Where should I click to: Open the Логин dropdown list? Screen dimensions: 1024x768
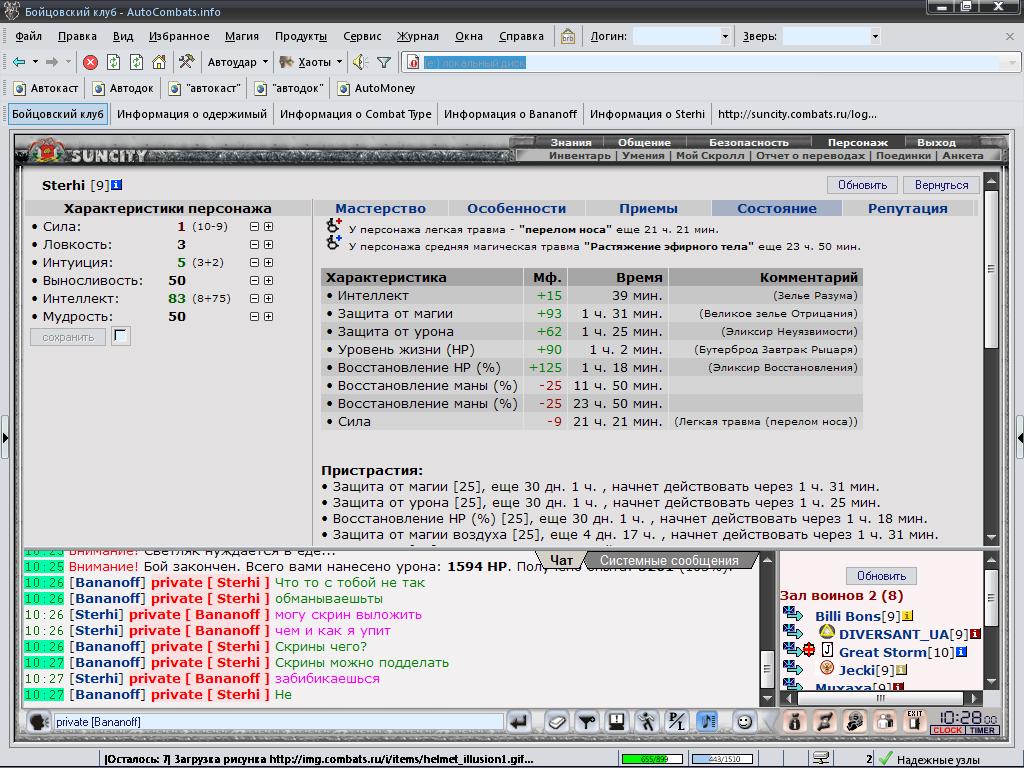tap(725, 37)
